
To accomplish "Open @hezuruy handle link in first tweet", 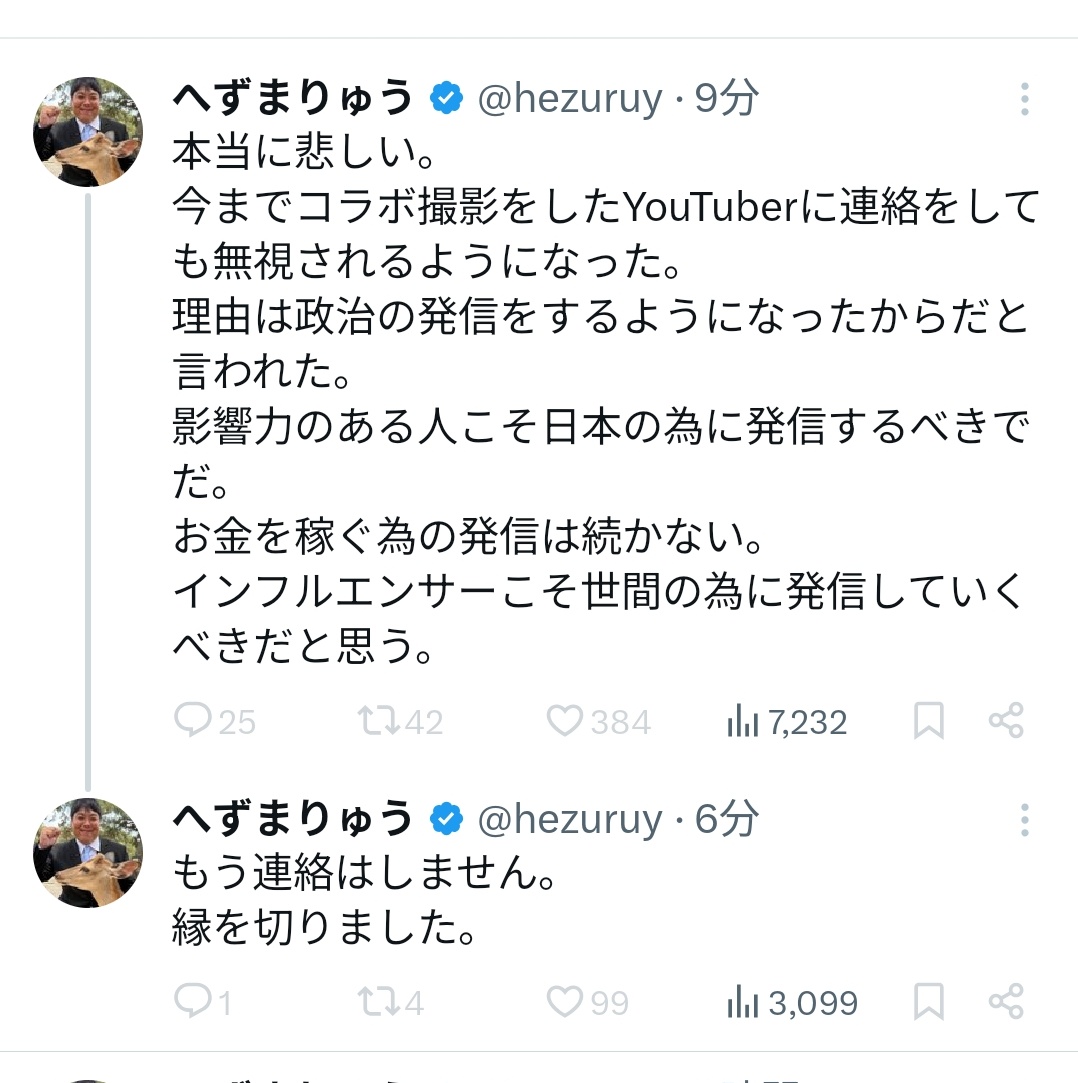I will (569, 99).
